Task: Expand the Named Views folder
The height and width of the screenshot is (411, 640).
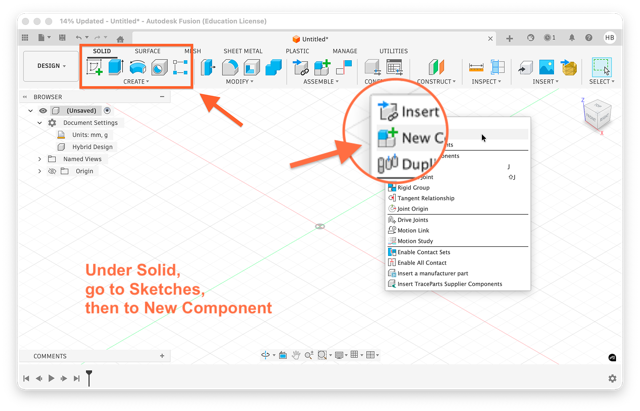Action: (40, 159)
